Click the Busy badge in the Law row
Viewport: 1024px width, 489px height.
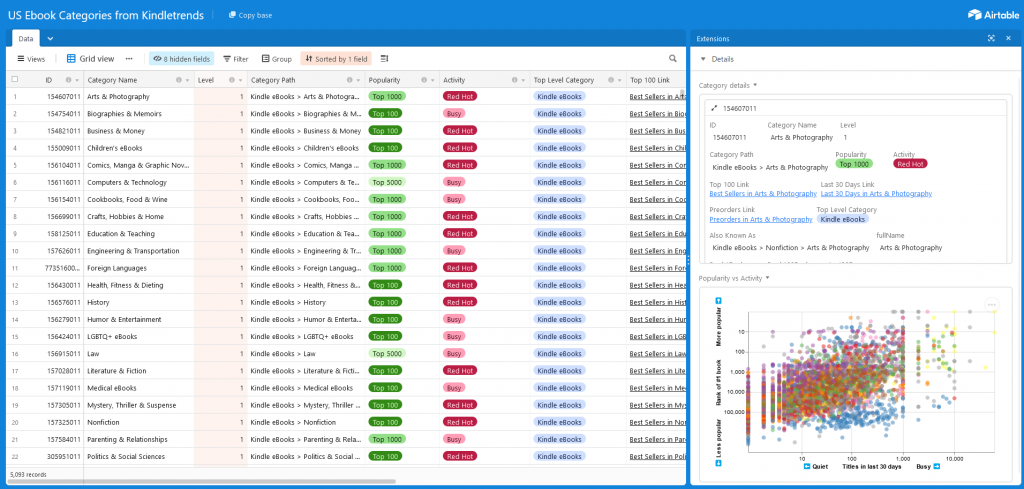pyautogui.click(x=454, y=353)
